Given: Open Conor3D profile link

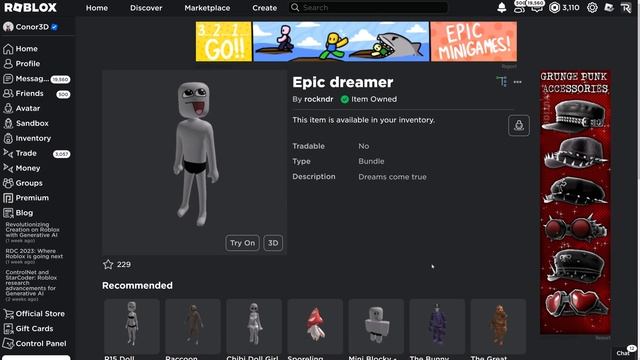Looking at the screenshot, I should [32, 27].
